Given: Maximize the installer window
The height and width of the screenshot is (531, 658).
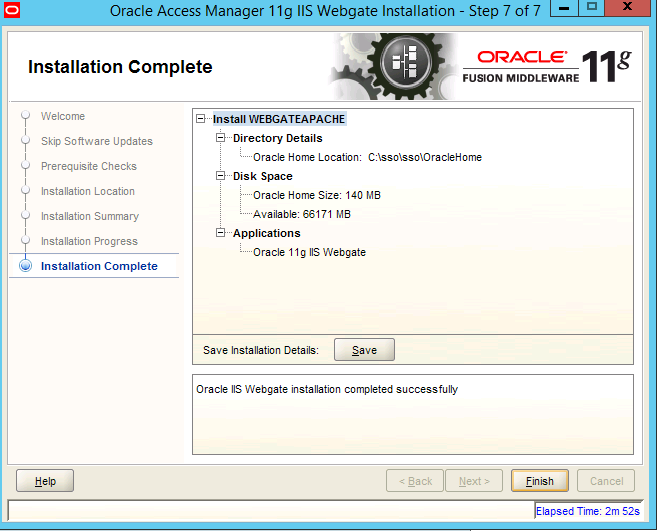Looking at the screenshot, I should tap(592, 8).
